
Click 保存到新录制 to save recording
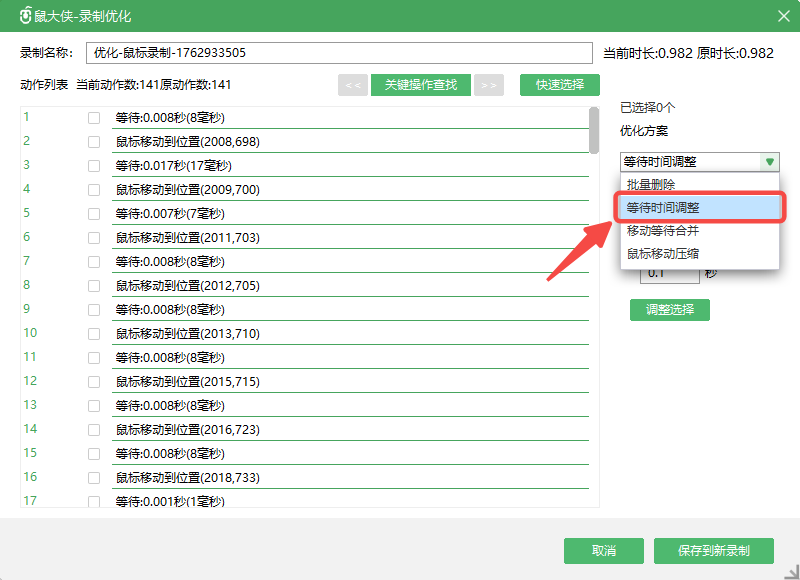[714, 551]
